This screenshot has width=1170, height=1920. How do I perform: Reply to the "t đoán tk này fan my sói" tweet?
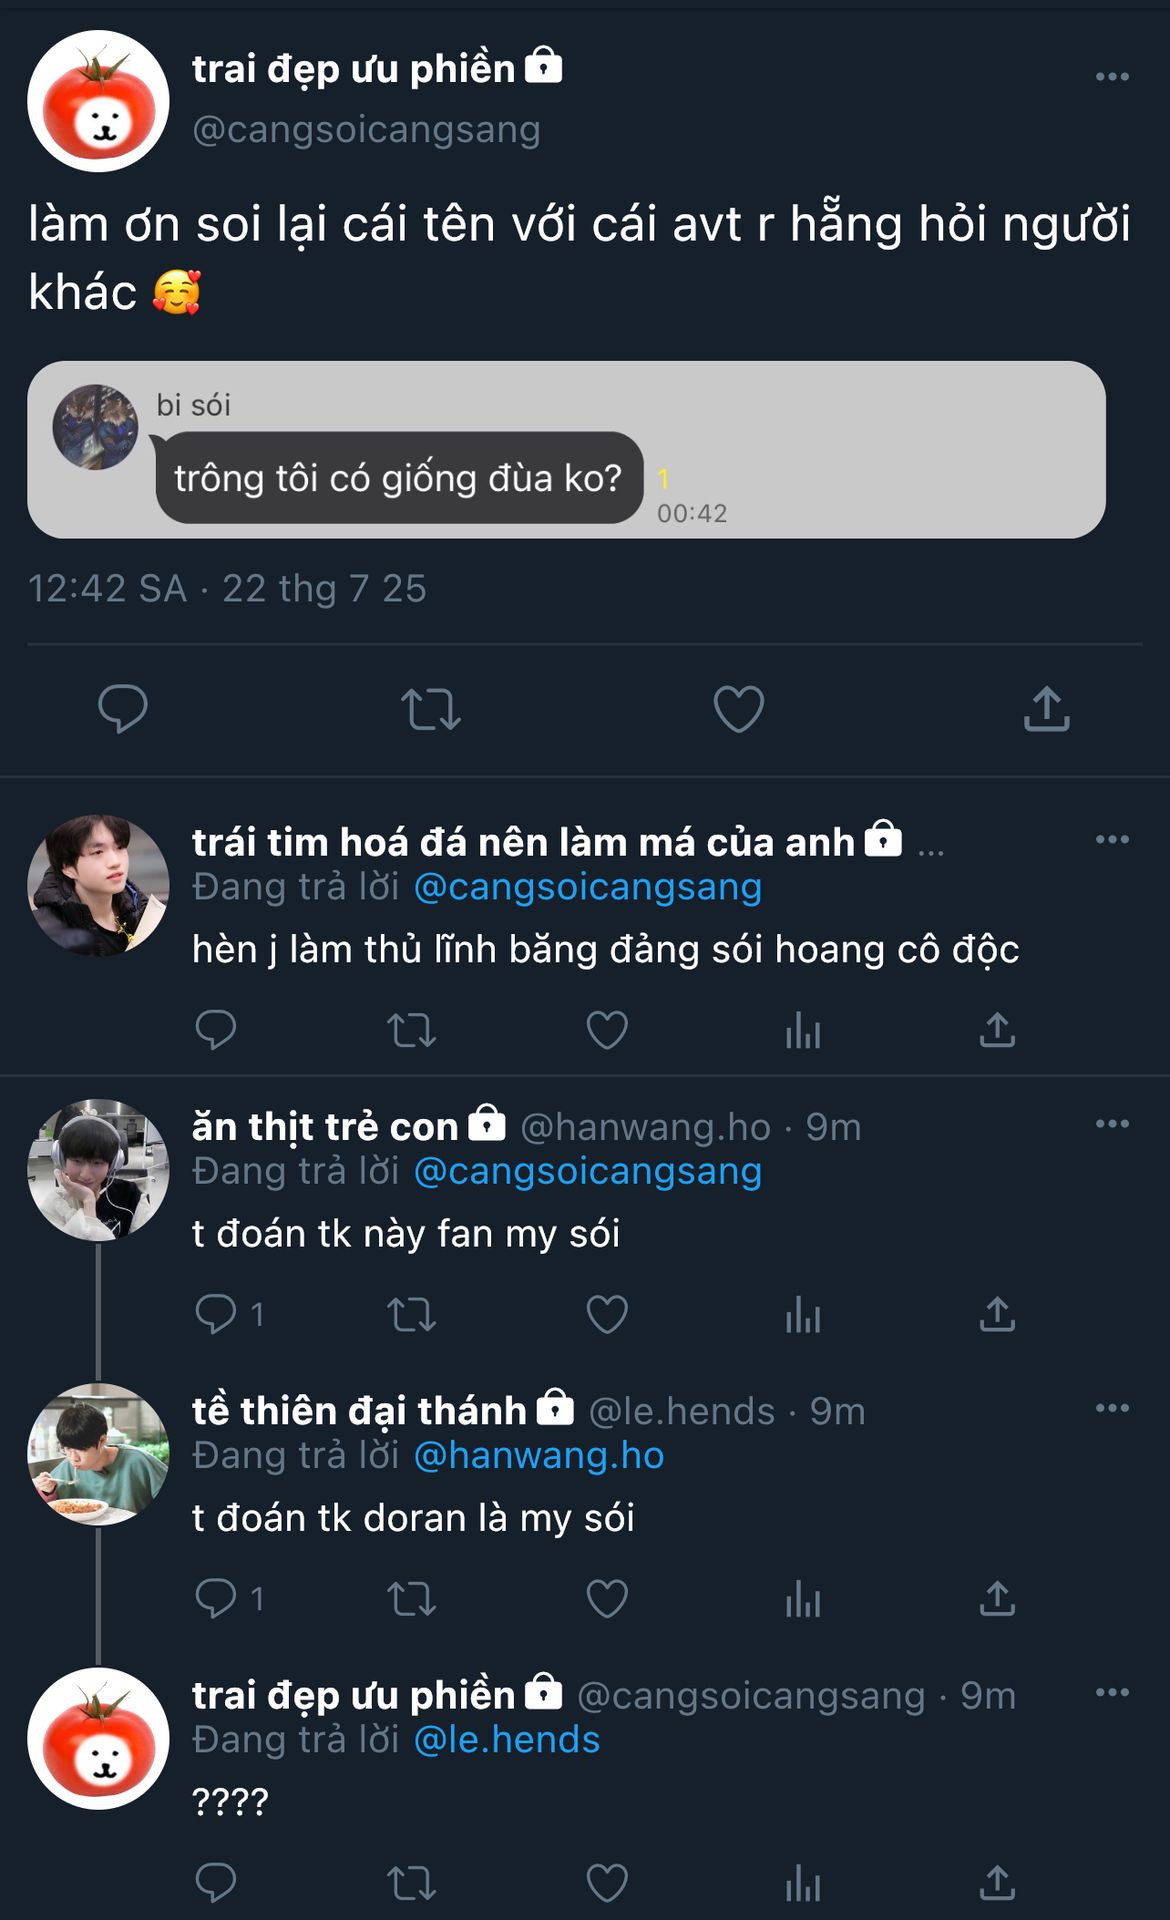tap(216, 1315)
